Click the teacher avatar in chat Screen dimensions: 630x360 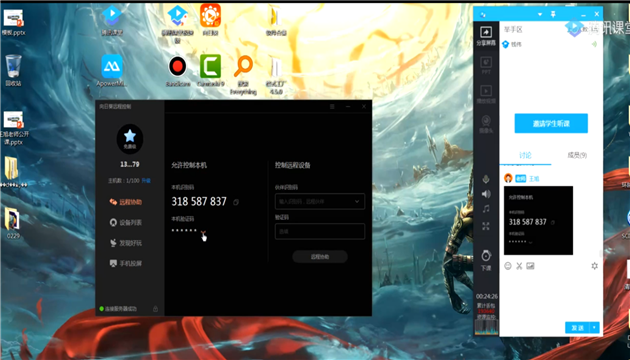(508, 178)
